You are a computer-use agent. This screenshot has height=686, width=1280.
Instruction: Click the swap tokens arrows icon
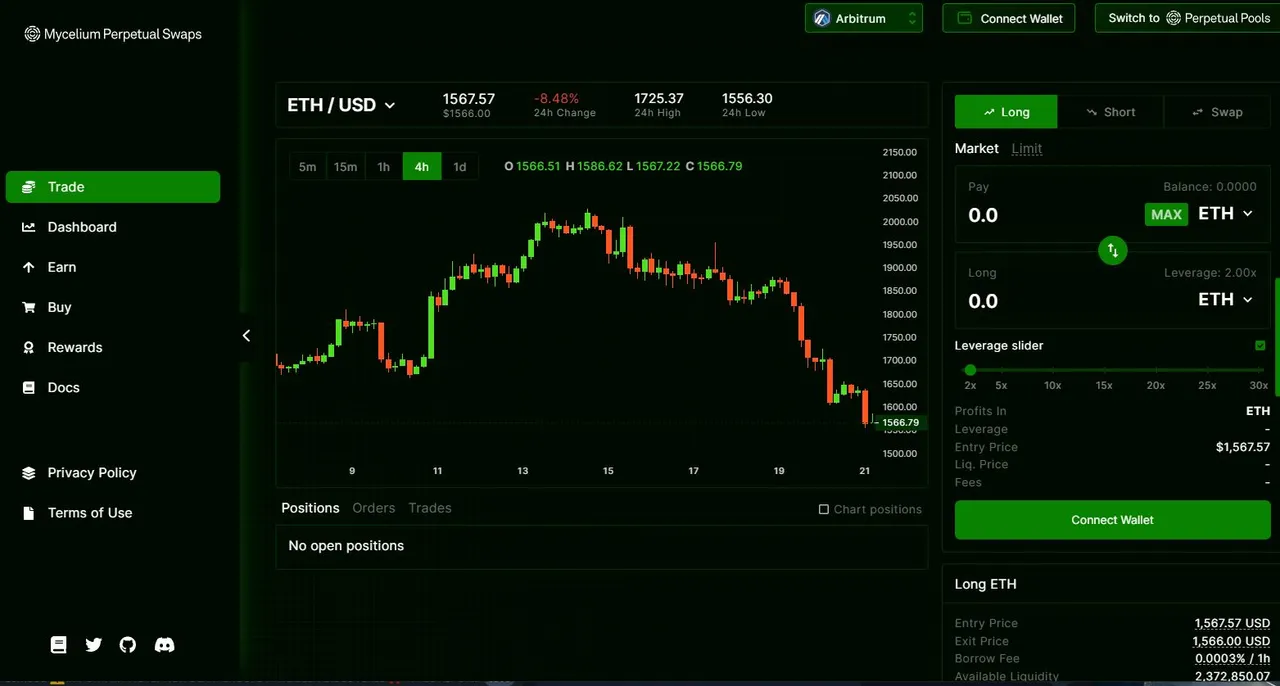coord(1113,250)
